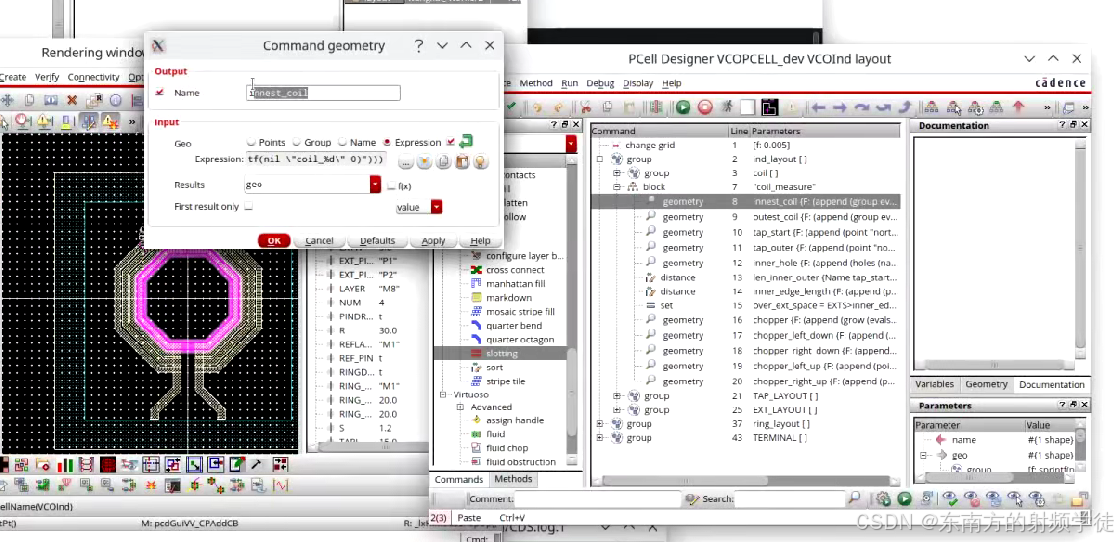This screenshot has width=1118, height=542.
Task: Click the black layout view icon in PCell toolbar
Action: coord(769,108)
